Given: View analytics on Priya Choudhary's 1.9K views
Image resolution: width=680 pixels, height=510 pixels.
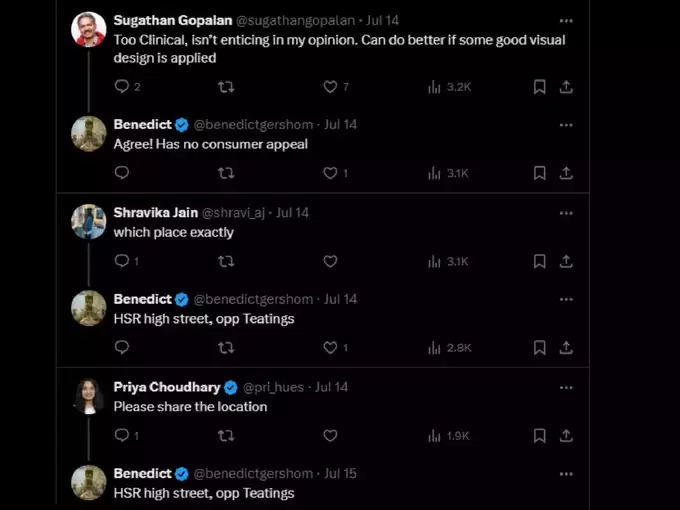Looking at the screenshot, I should click(x=448, y=436).
